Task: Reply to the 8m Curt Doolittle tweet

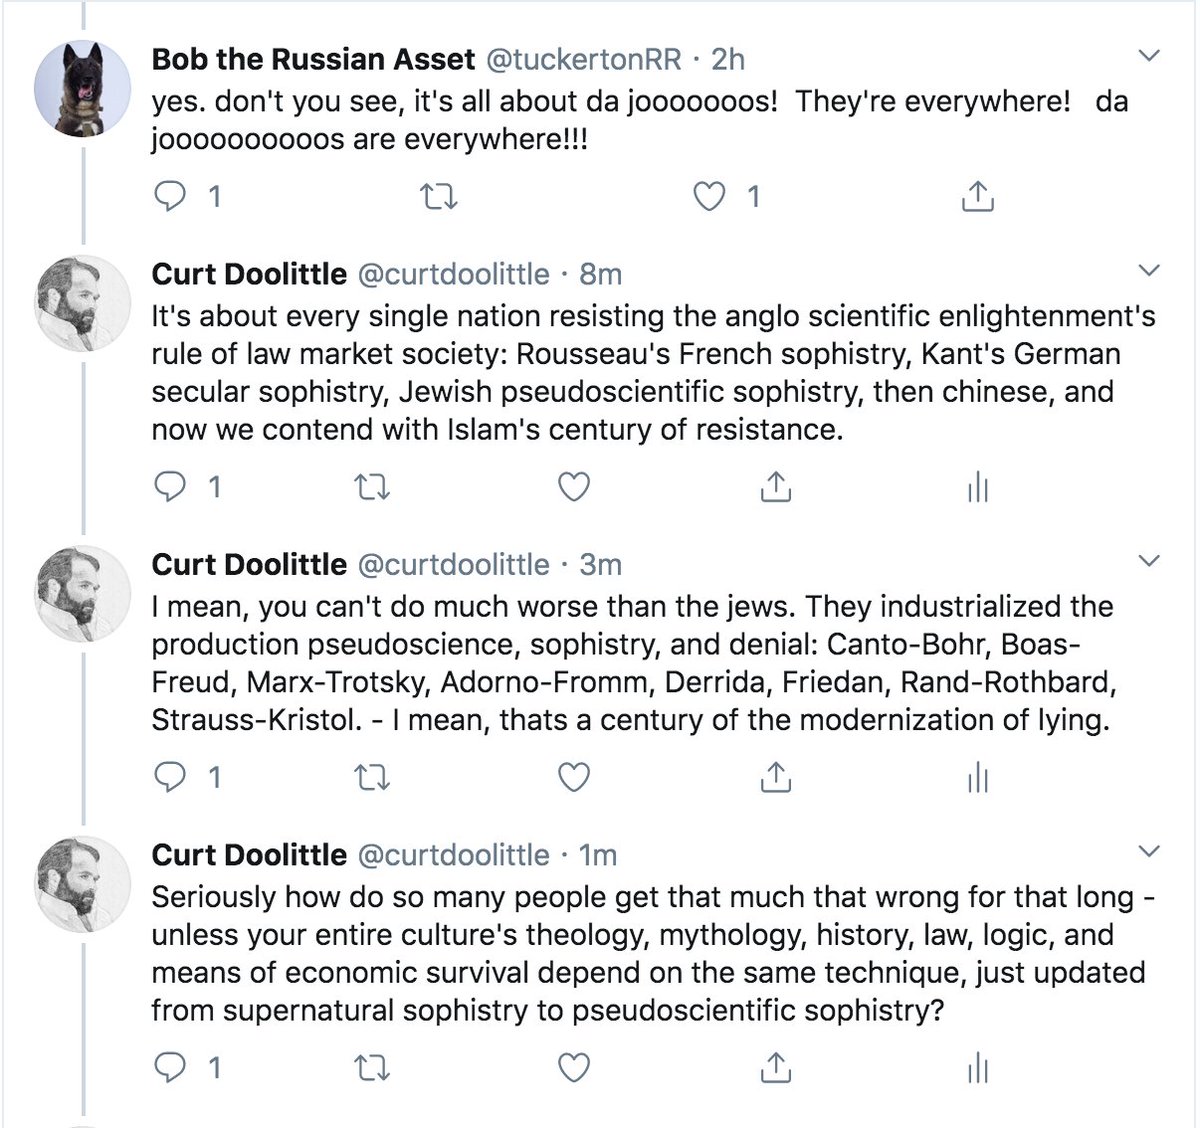Action: click(171, 487)
